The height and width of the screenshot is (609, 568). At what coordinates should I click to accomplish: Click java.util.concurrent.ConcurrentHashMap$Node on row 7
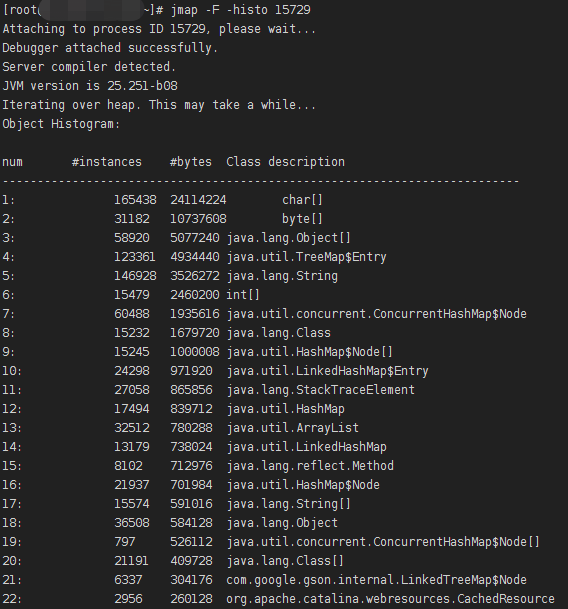[x=376, y=314]
